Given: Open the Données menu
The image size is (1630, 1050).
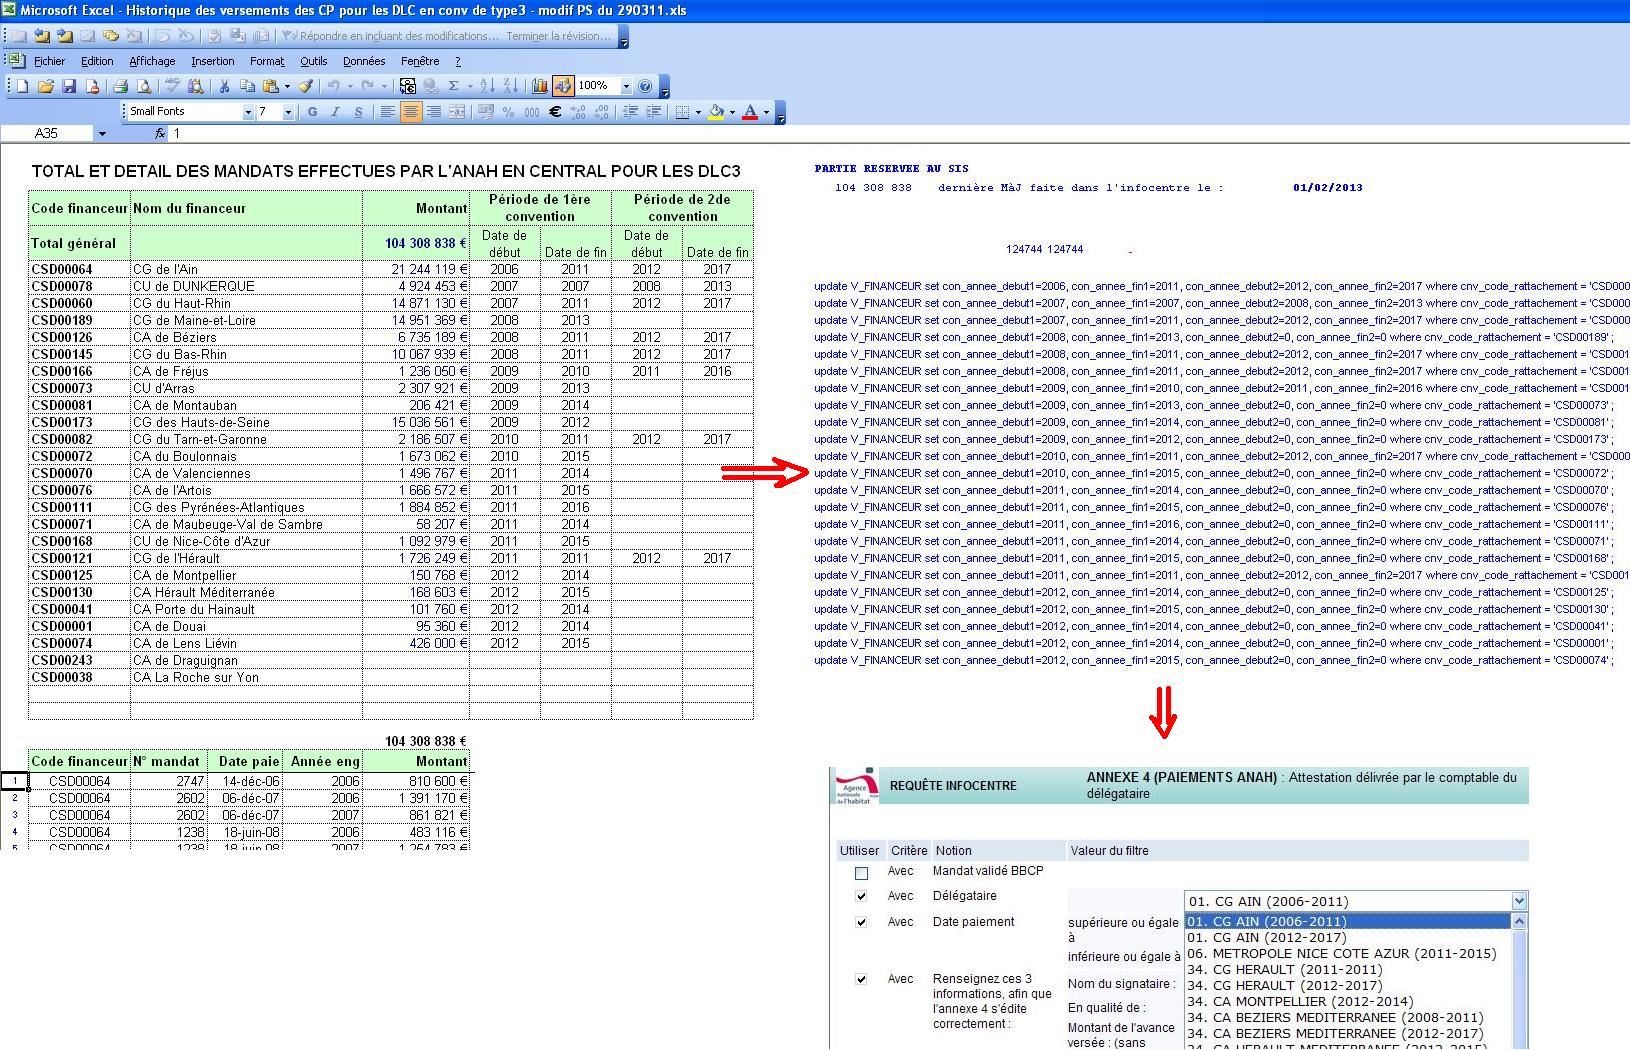Looking at the screenshot, I should (364, 61).
